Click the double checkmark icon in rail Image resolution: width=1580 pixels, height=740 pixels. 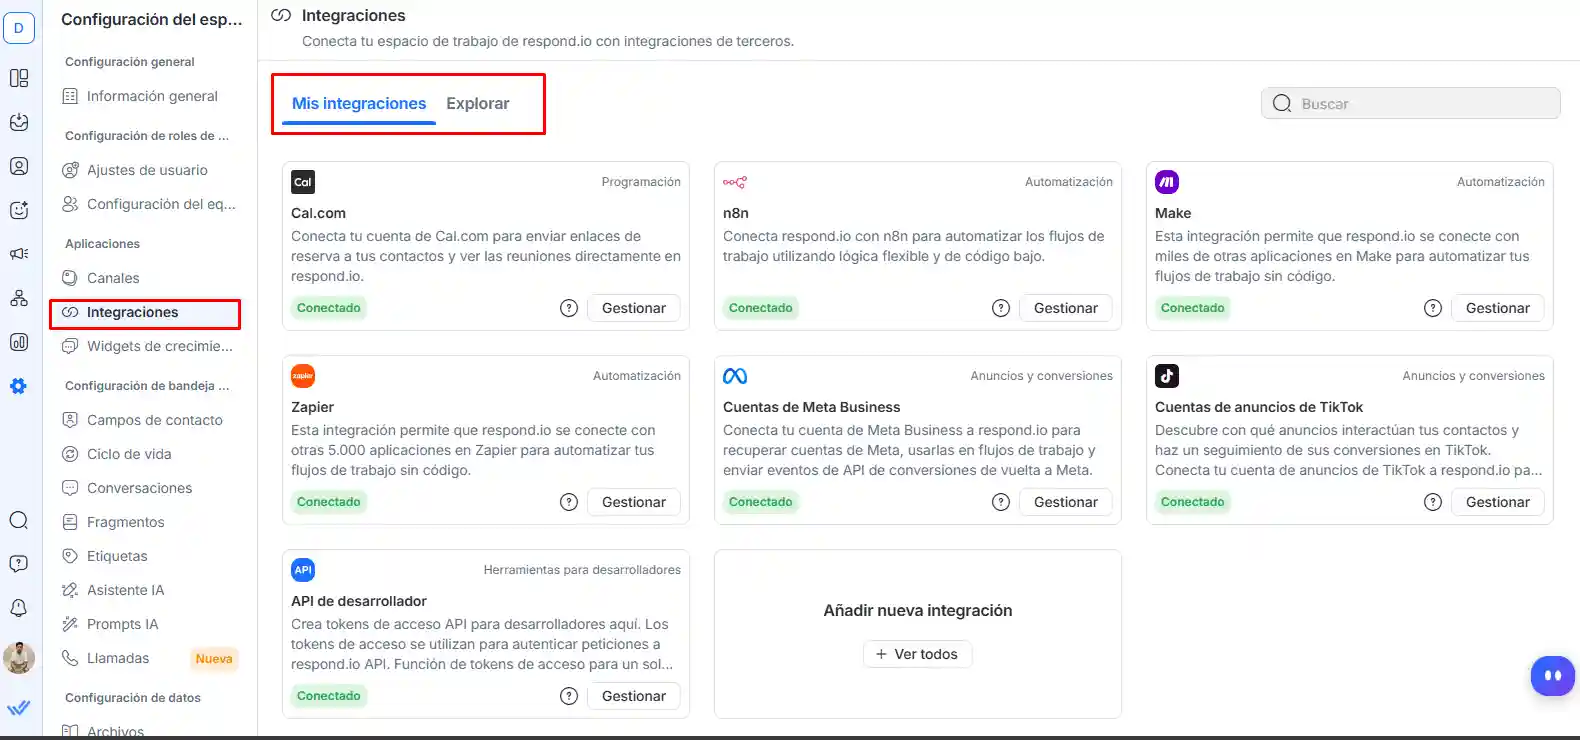pos(19,708)
